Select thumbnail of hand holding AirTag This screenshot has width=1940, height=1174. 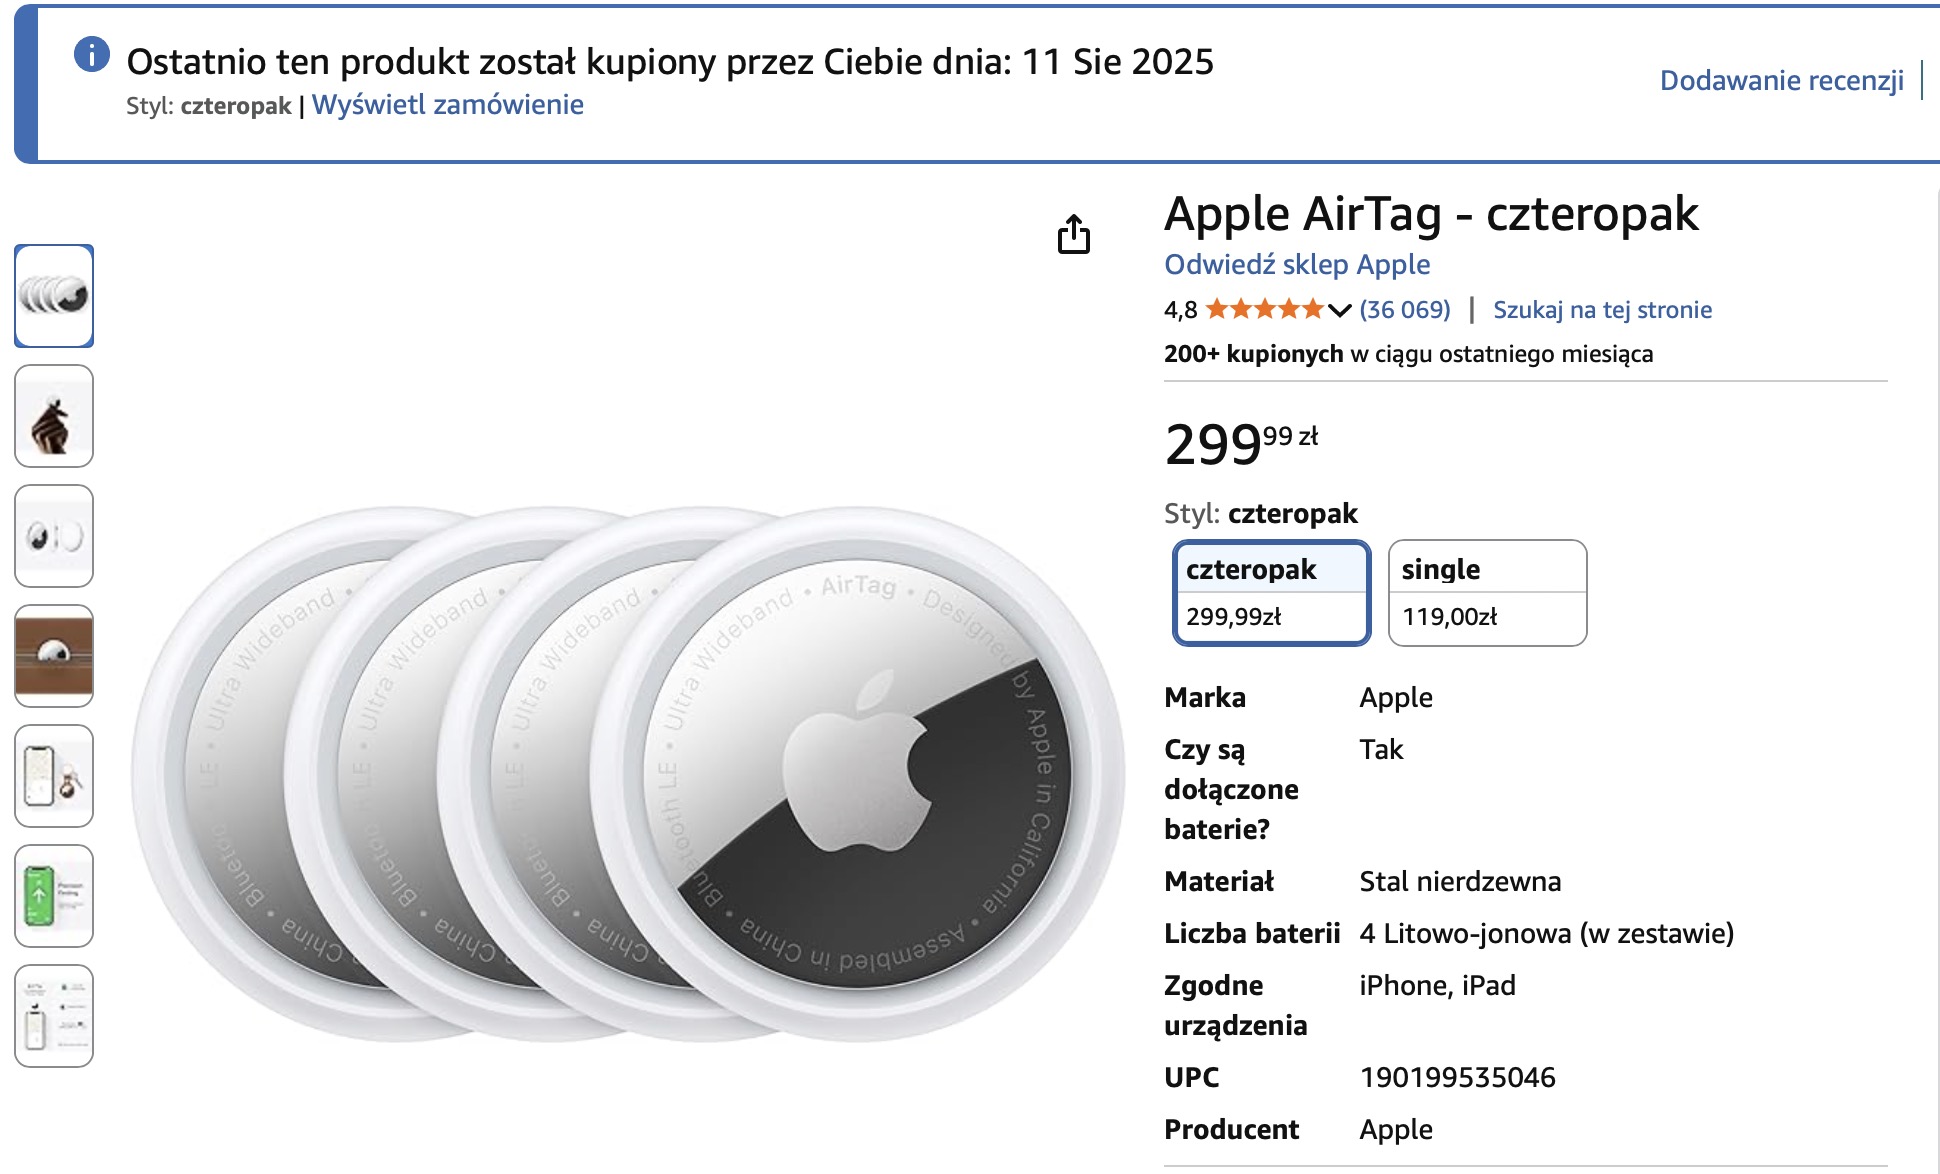(54, 416)
